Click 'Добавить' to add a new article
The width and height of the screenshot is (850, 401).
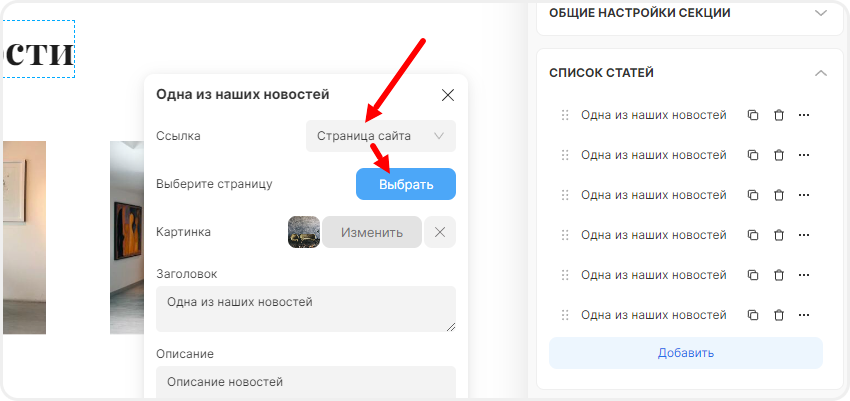[685, 353]
